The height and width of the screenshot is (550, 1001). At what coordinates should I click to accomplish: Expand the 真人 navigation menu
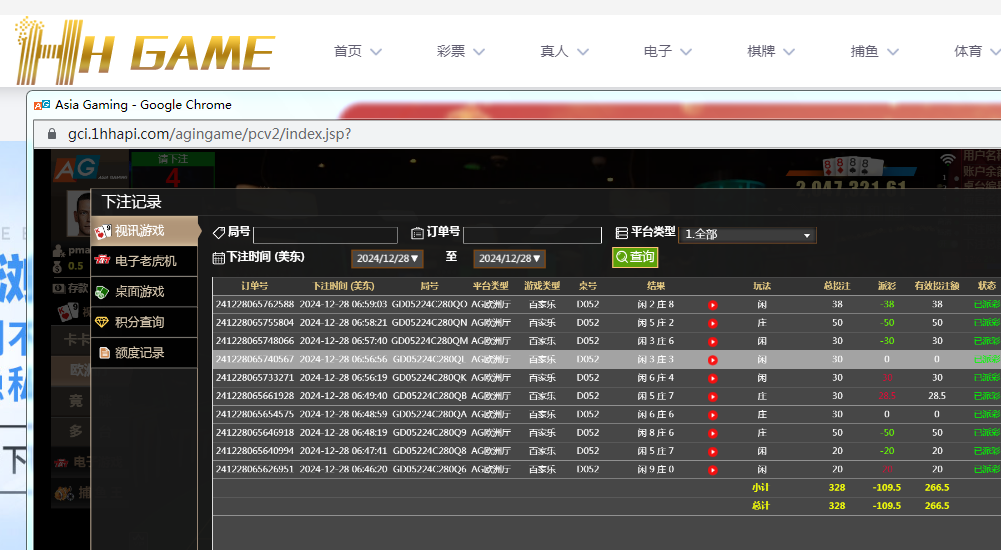[x=564, y=51]
